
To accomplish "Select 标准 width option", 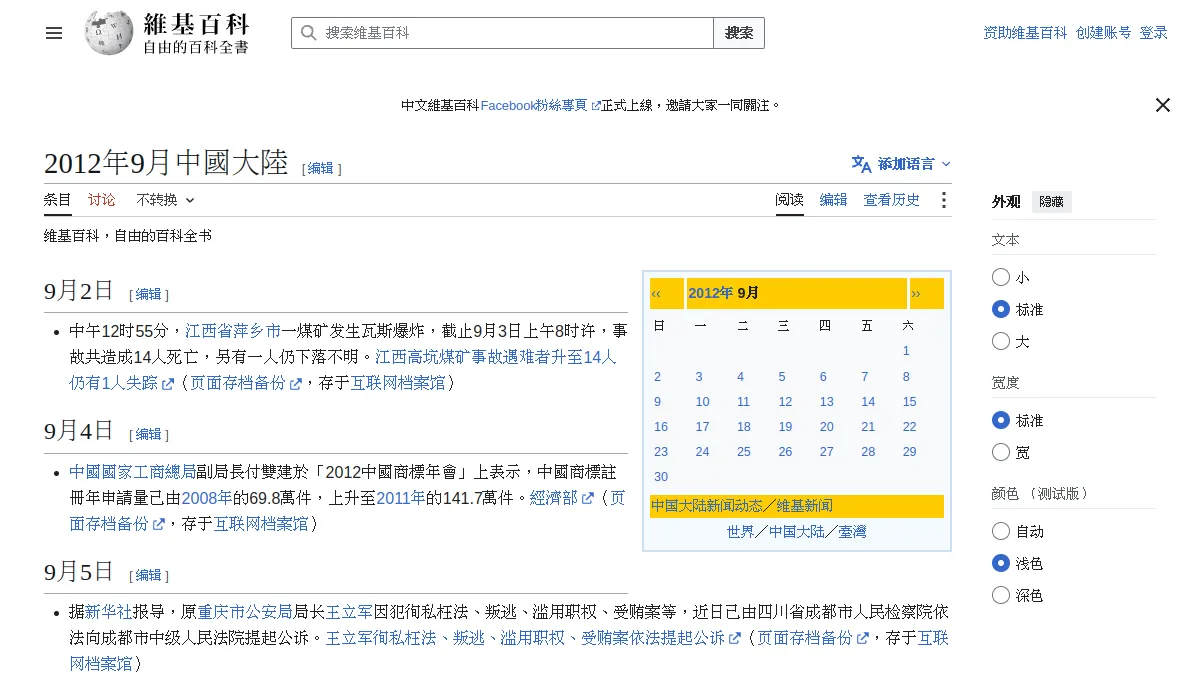I will (1001, 421).
